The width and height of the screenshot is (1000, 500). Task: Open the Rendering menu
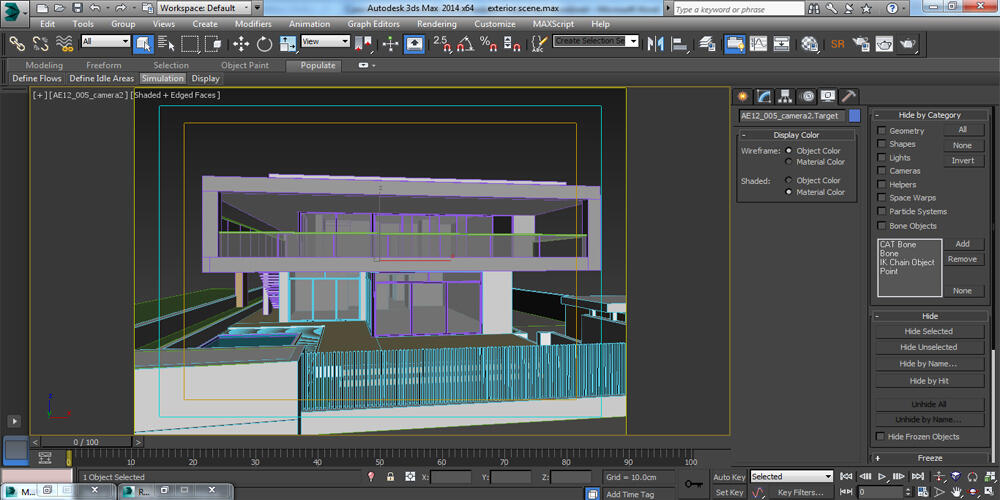coord(436,24)
